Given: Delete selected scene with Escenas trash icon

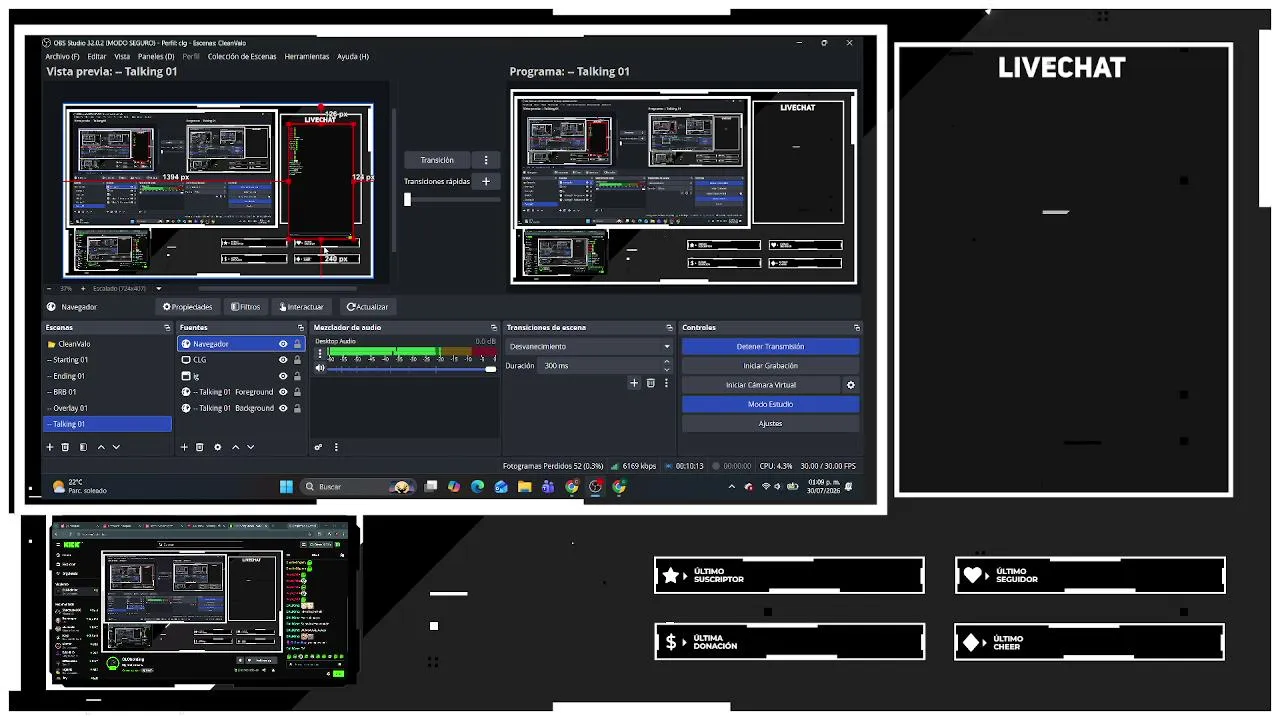Looking at the screenshot, I should pos(66,447).
